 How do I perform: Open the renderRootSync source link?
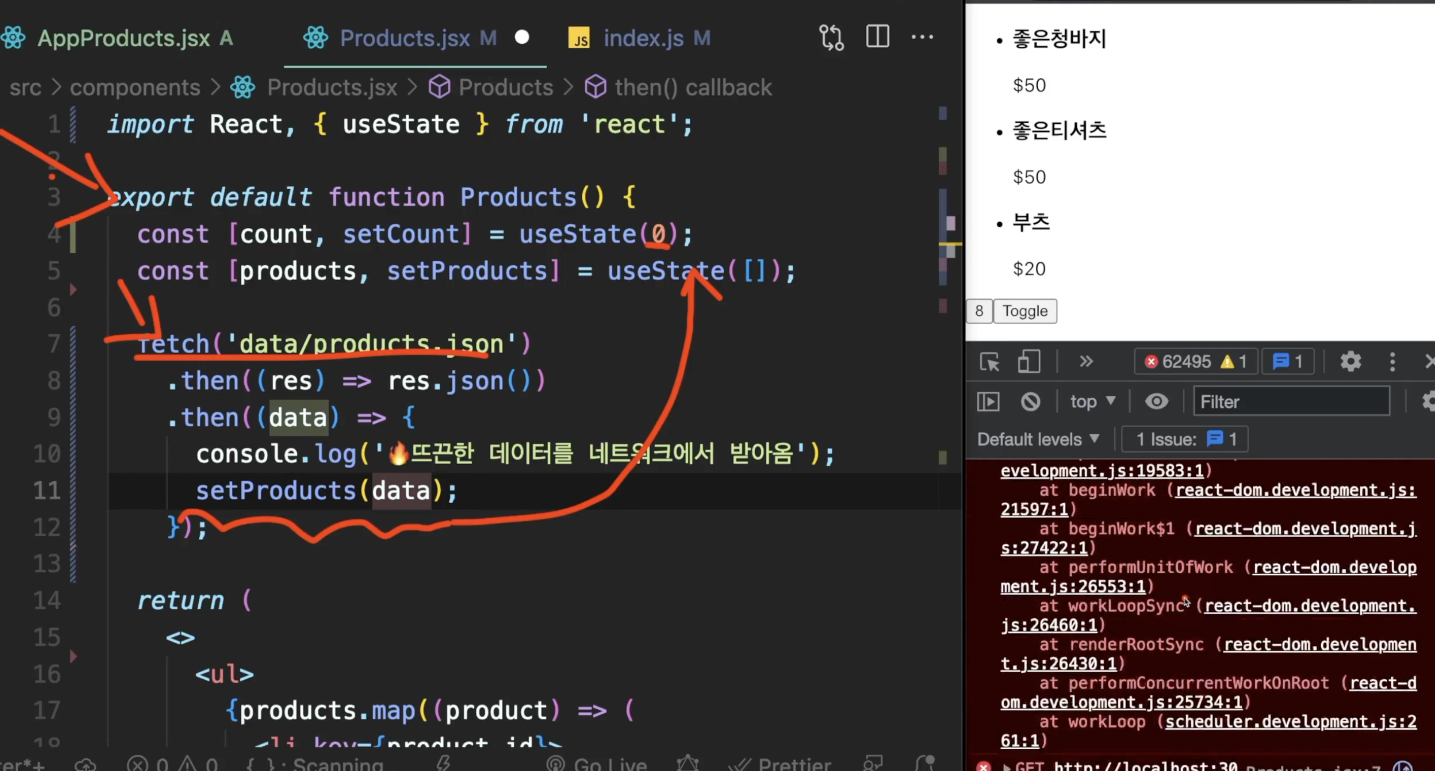1208,654
